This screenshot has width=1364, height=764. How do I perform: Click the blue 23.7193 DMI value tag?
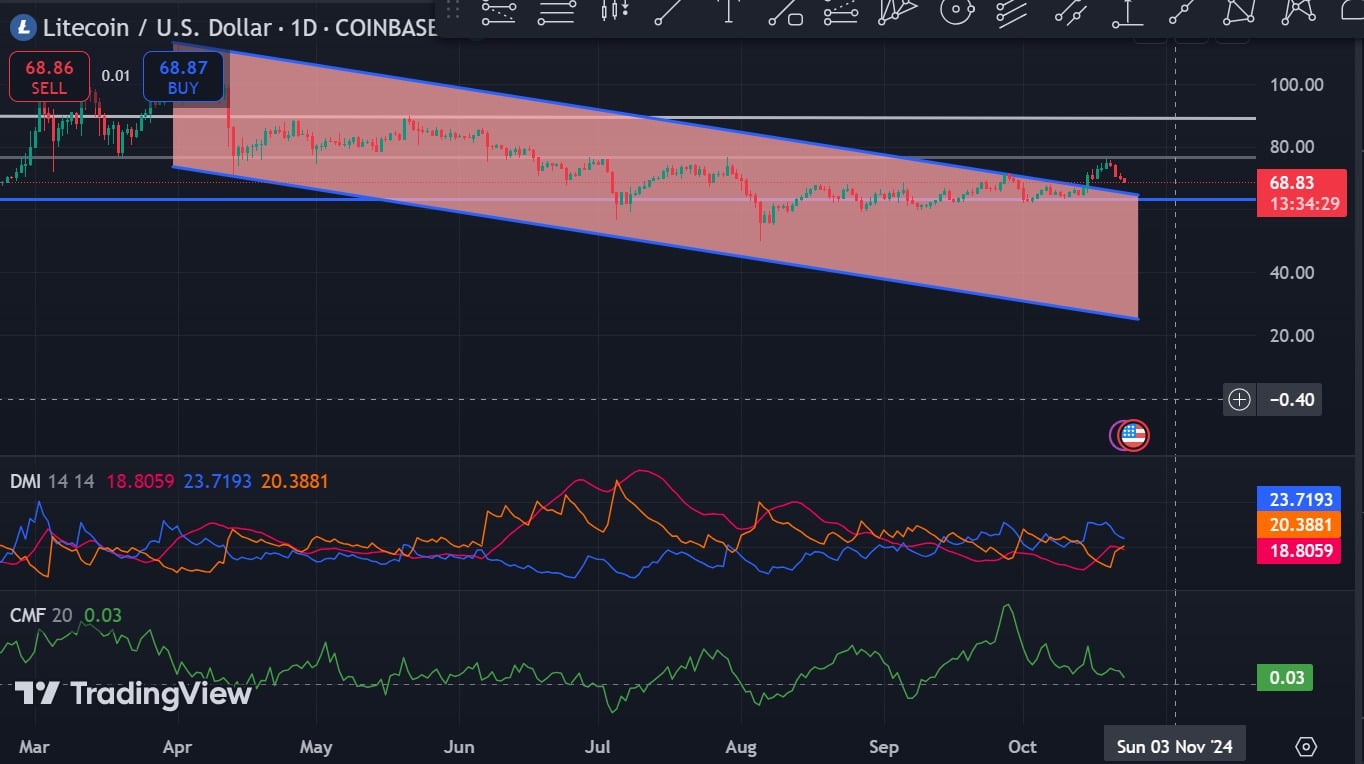(1300, 498)
